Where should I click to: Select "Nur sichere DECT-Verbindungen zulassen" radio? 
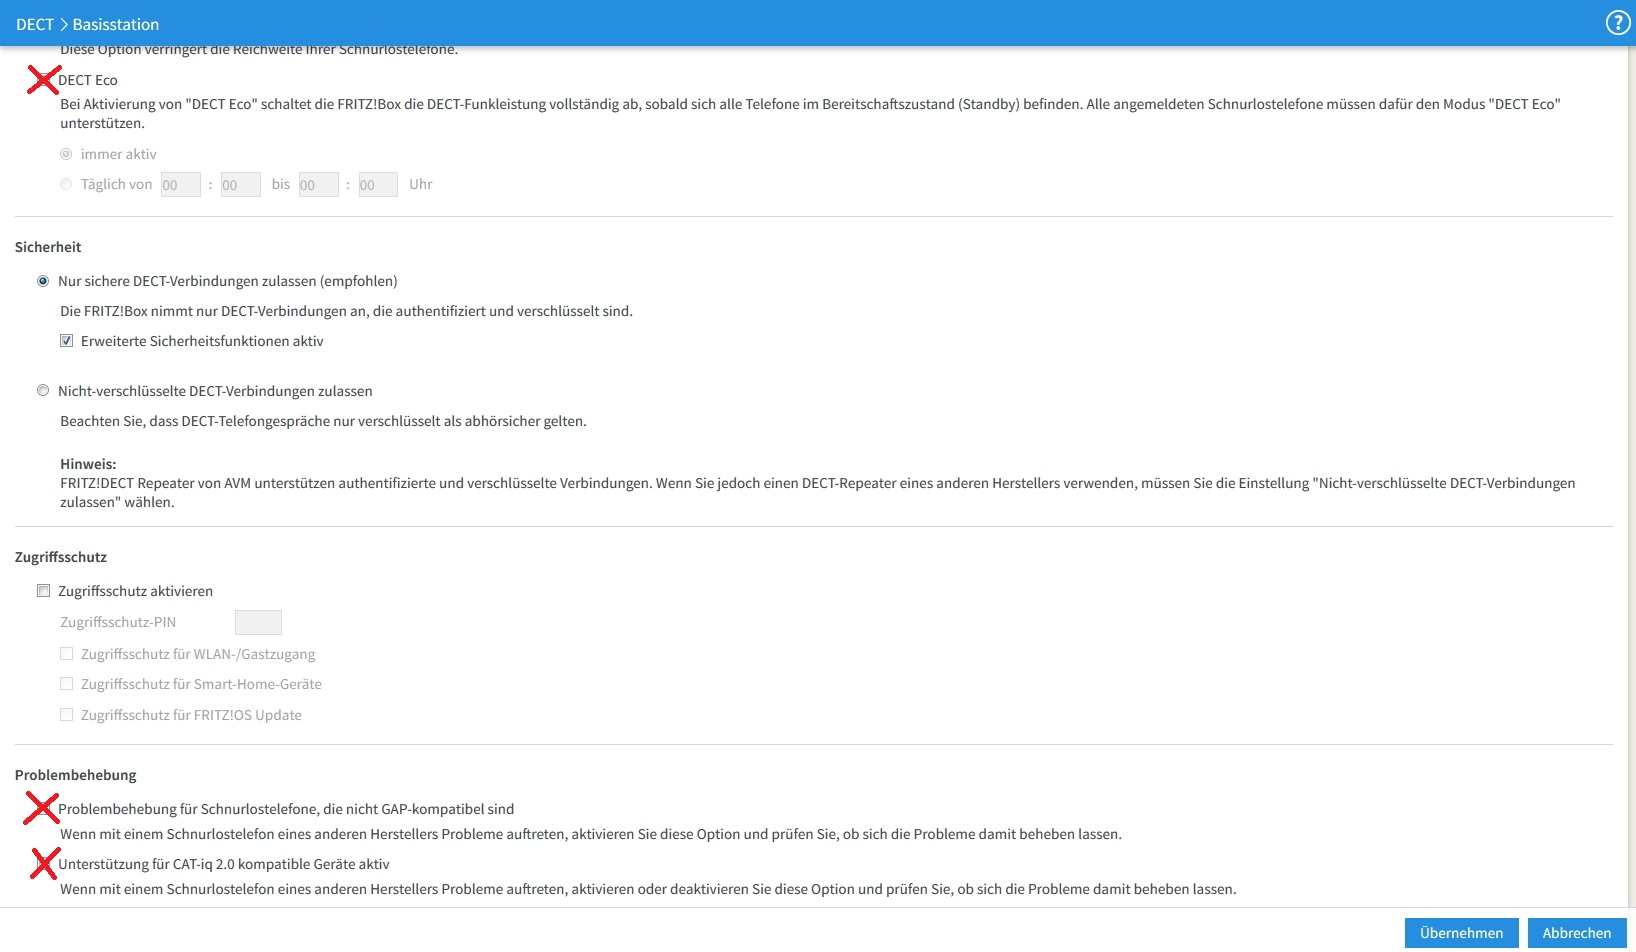tap(43, 281)
